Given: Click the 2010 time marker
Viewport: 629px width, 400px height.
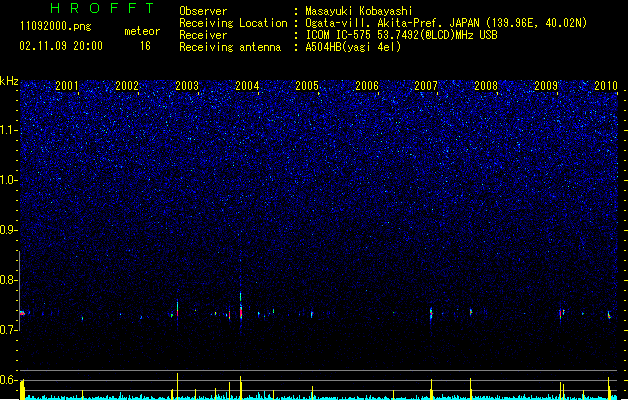Looking at the screenshot, I should tap(606, 85).
